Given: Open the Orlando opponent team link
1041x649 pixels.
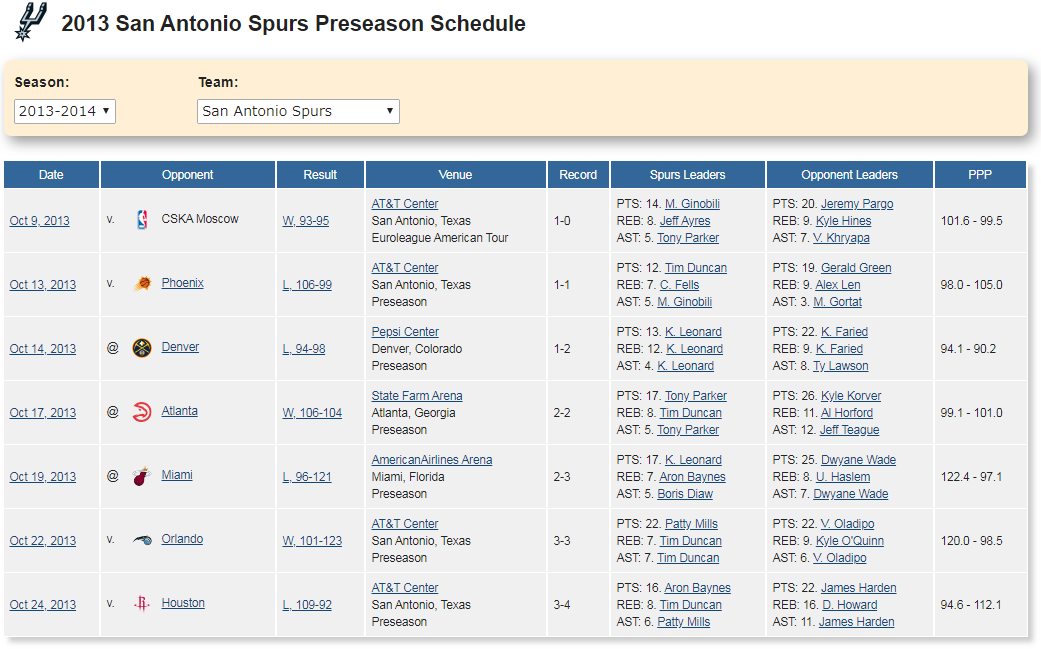Looking at the screenshot, I should (x=182, y=539).
